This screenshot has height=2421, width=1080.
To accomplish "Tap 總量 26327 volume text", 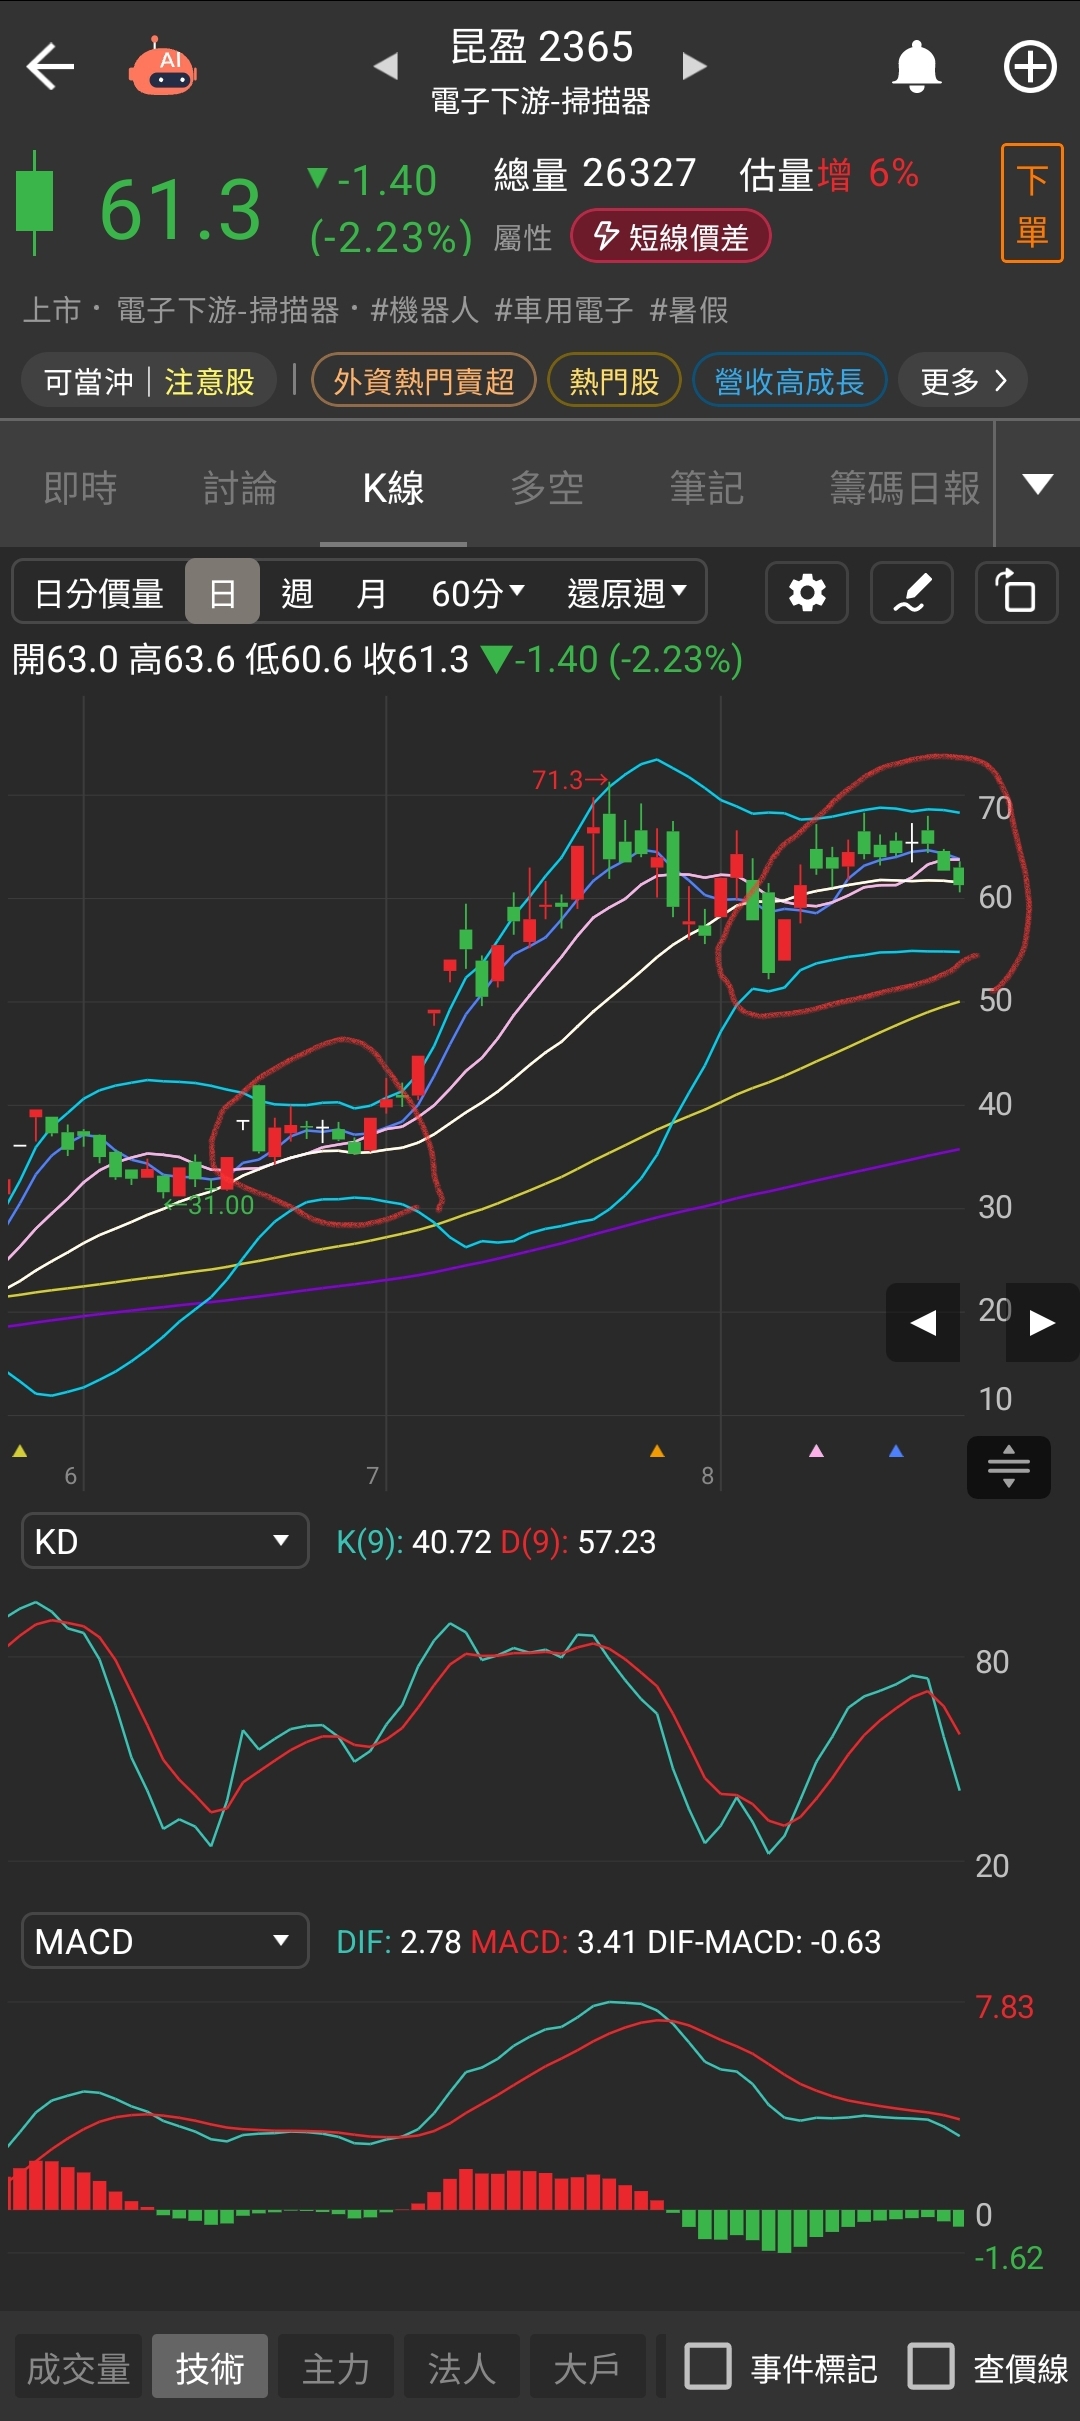I will coord(594,174).
